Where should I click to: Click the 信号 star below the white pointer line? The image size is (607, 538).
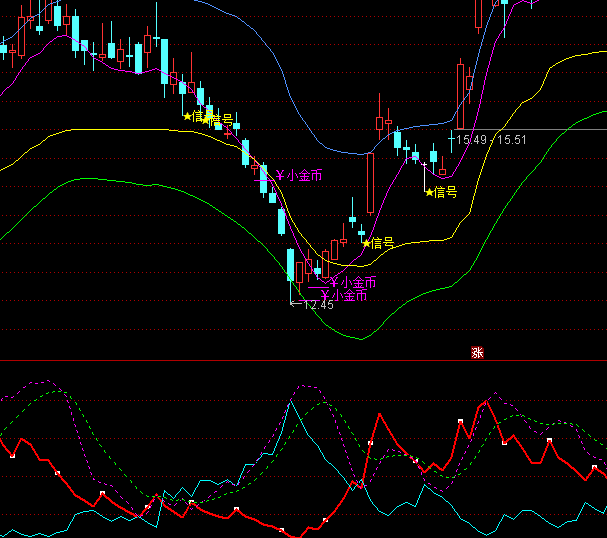click(440, 192)
